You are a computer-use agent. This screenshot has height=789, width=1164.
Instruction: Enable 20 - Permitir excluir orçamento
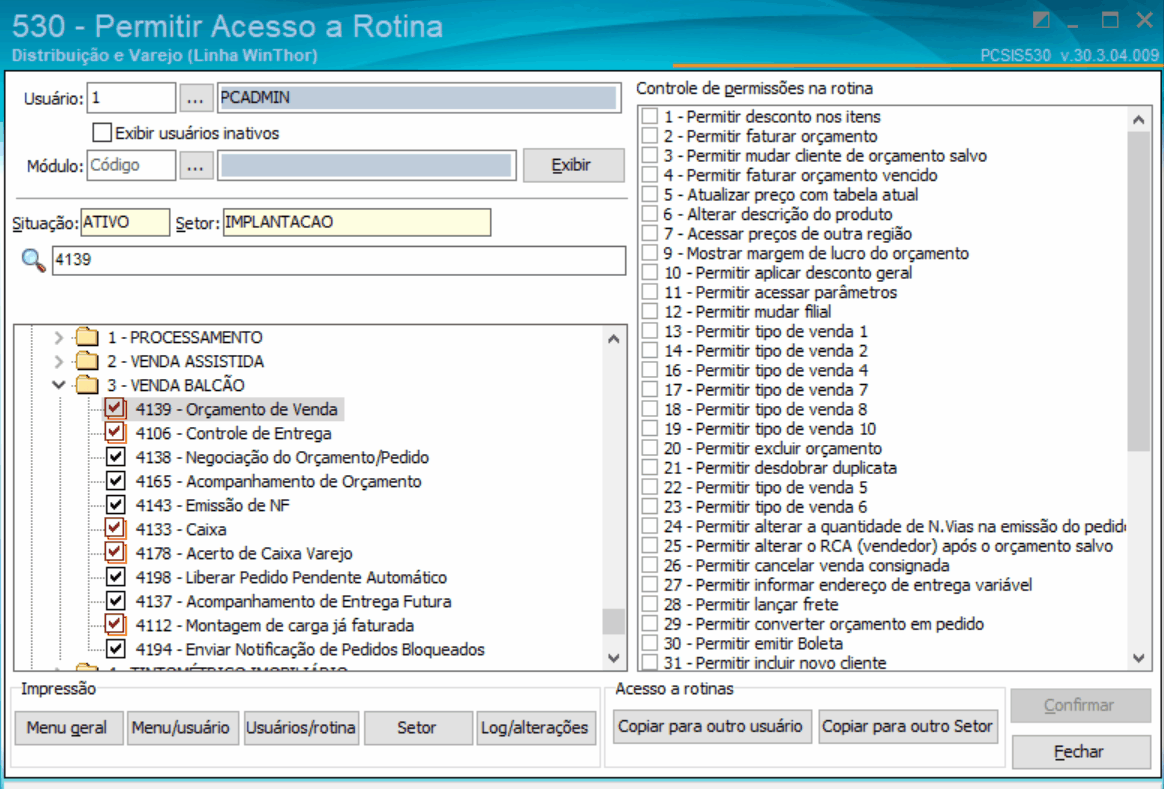coord(650,448)
